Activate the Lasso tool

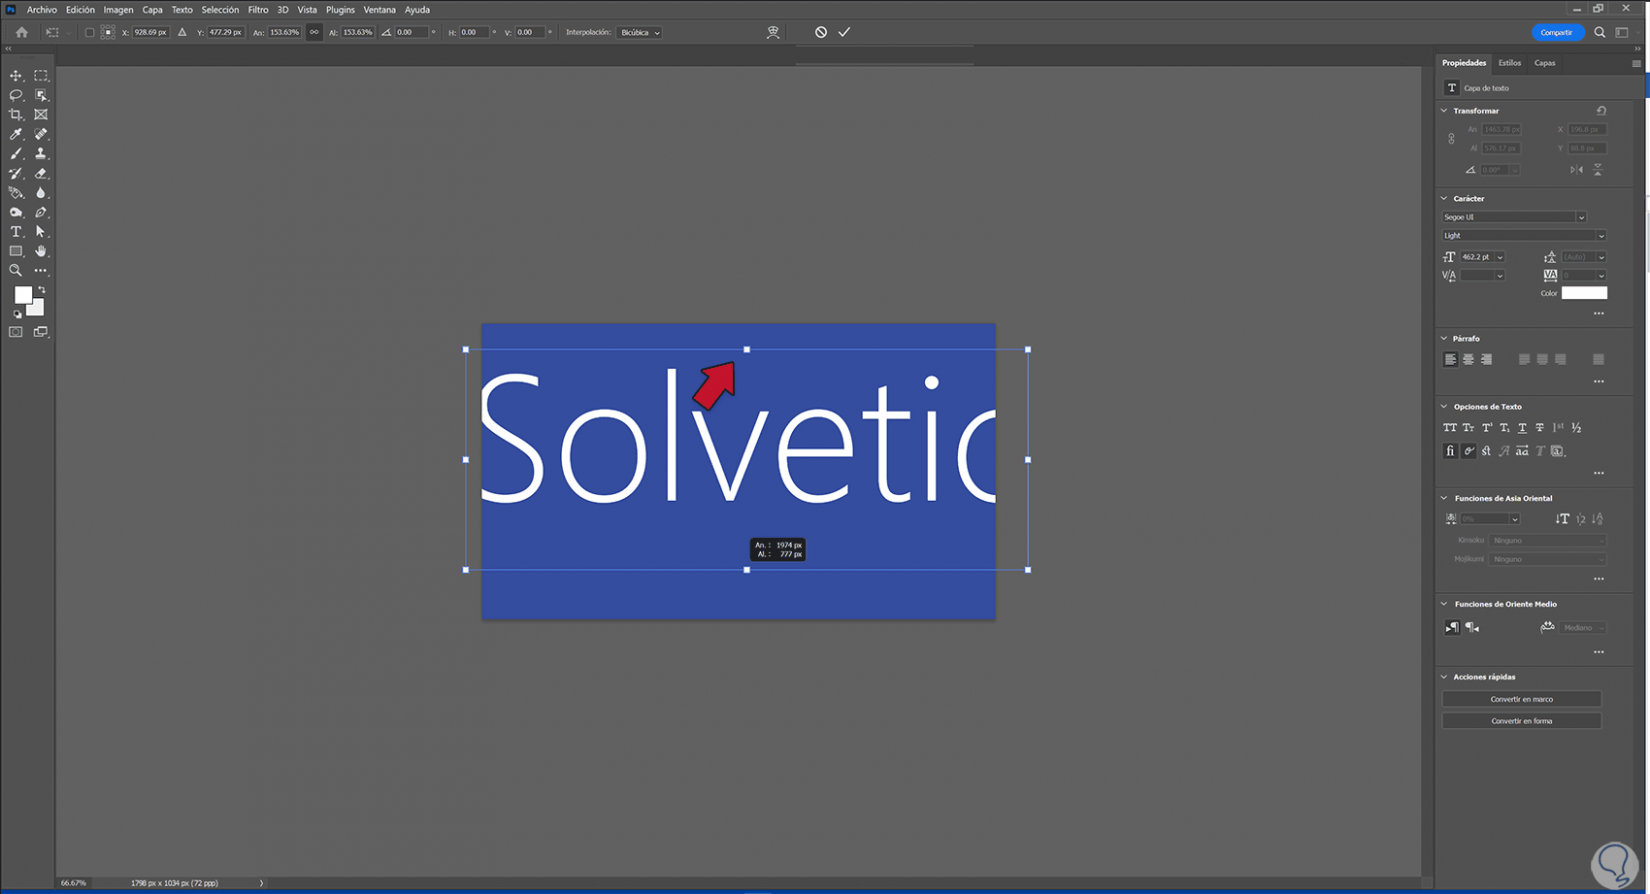[16, 95]
